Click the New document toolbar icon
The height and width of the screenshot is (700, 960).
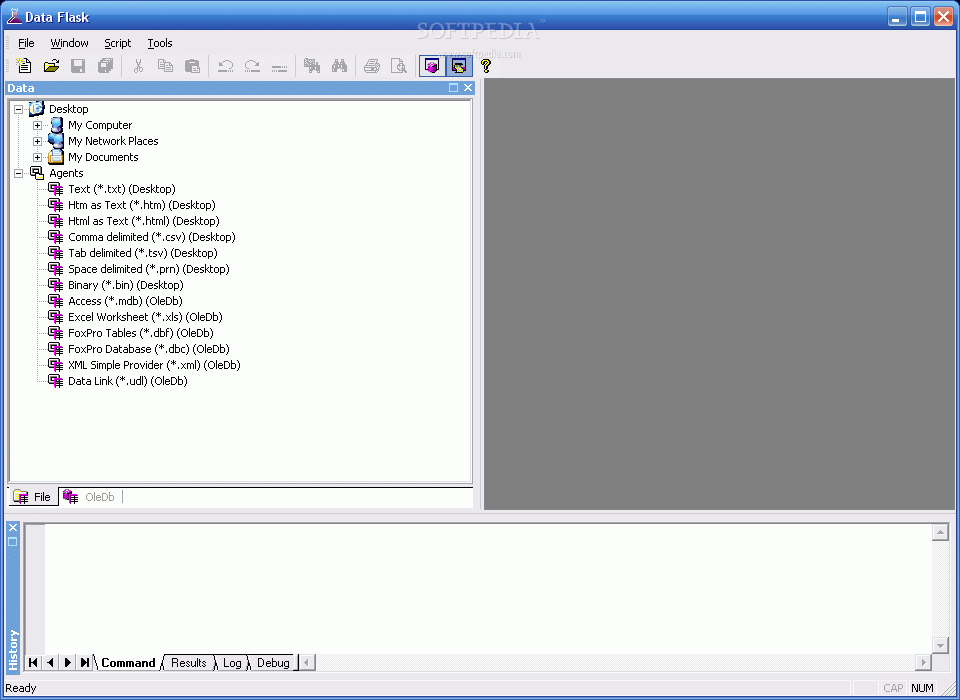click(x=23, y=66)
